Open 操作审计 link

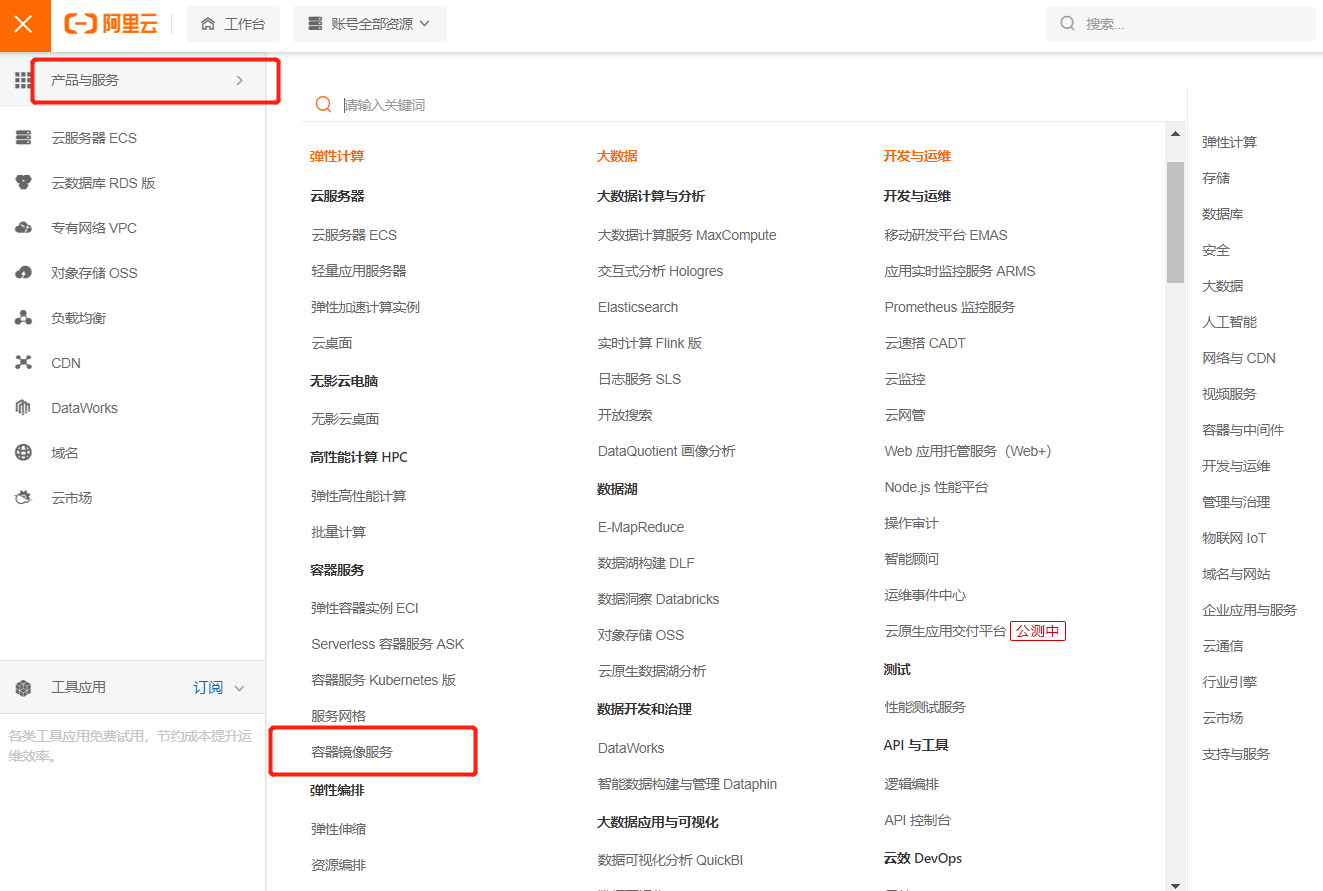pyautogui.click(x=911, y=523)
